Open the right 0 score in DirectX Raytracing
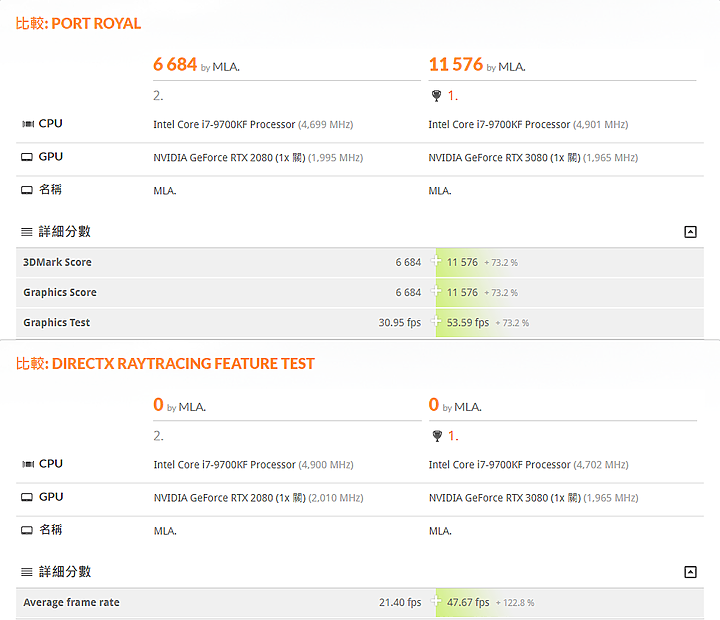The height and width of the screenshot is (620, 720). tap(434, 405)
